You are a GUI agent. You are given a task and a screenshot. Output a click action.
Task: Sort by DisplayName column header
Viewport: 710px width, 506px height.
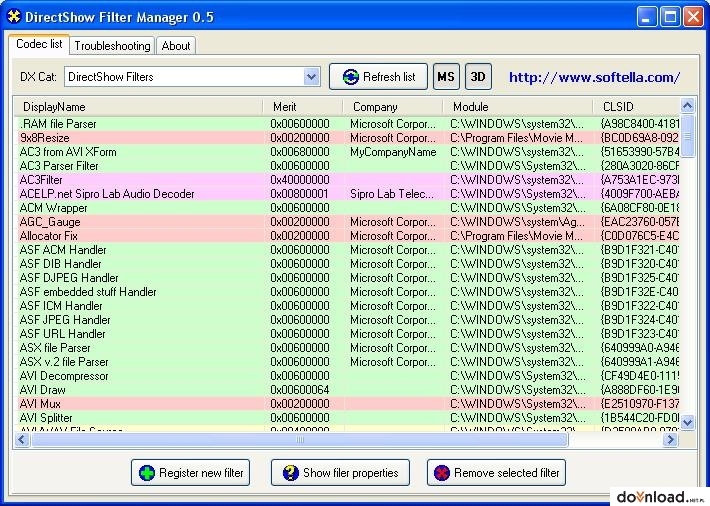click(x=139, y=107)
